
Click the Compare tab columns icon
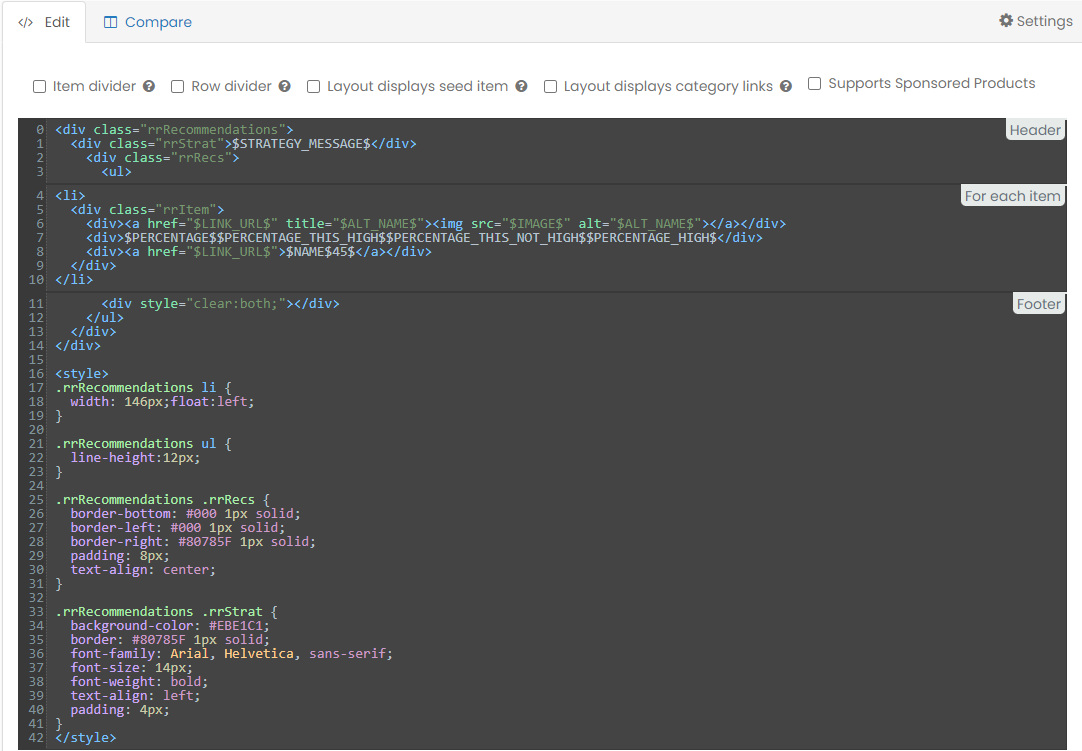pyautogui.click(x=110, y=22)
